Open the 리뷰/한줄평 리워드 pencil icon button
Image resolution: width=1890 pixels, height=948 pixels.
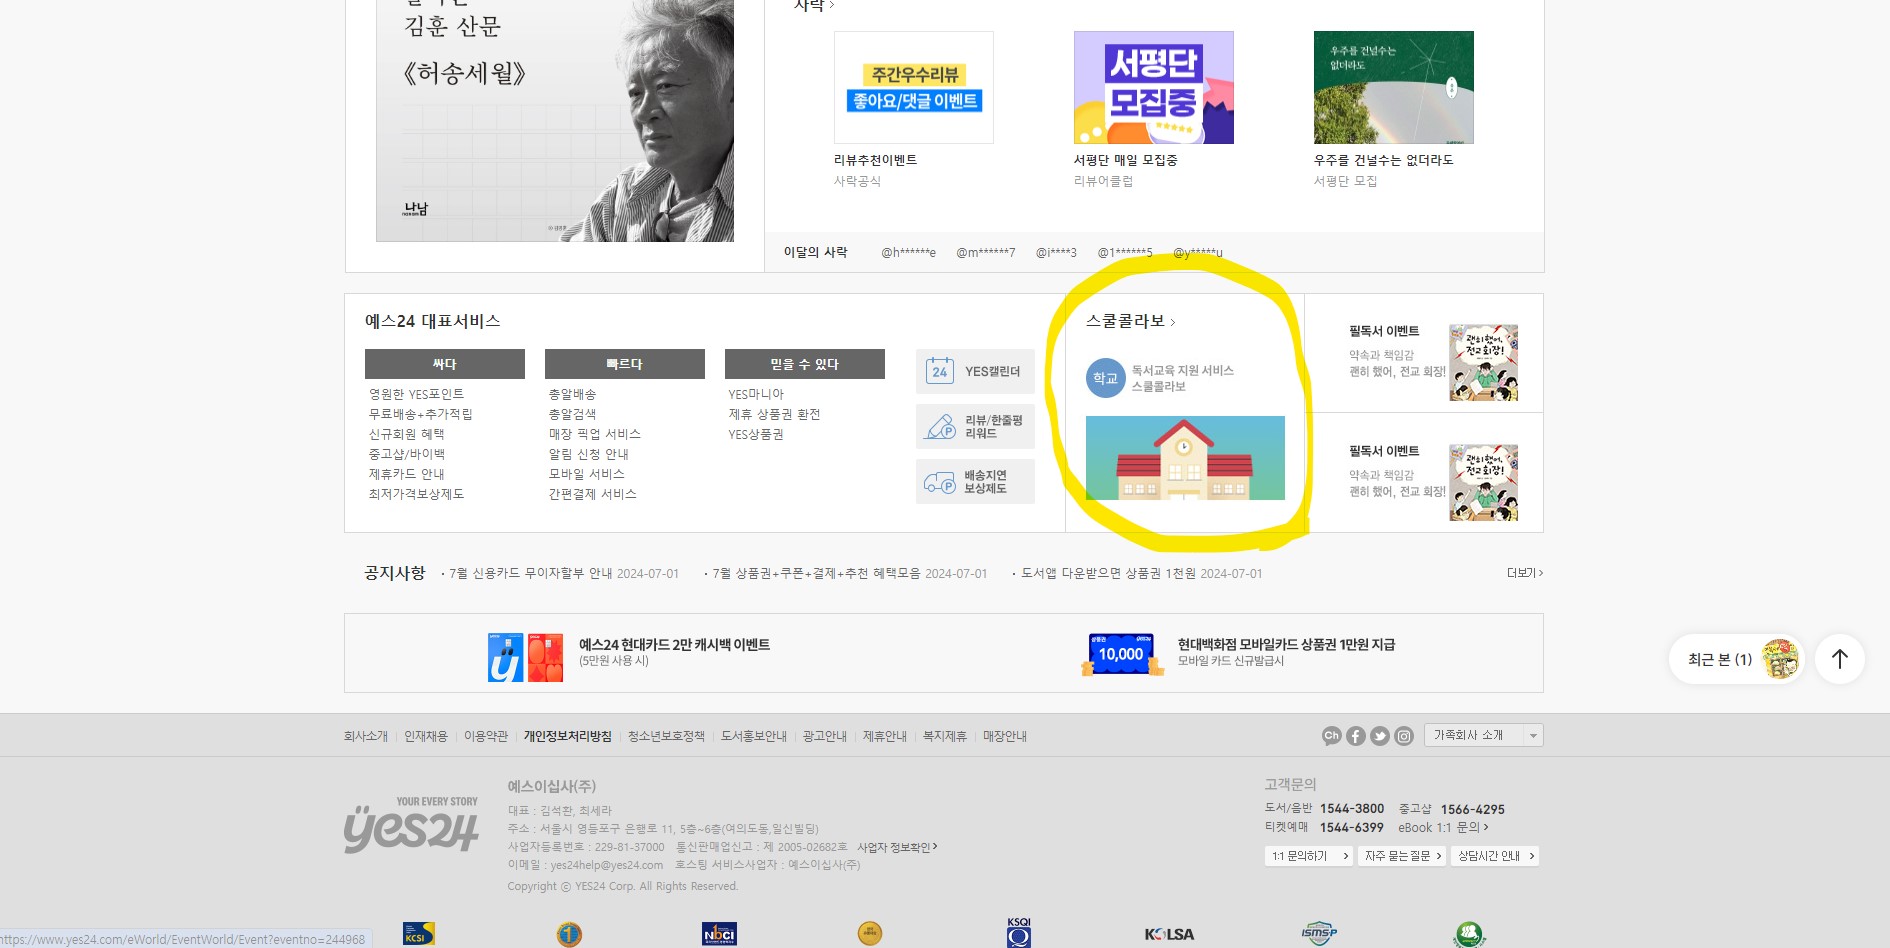pyautogui.click(x=975, y=427)
